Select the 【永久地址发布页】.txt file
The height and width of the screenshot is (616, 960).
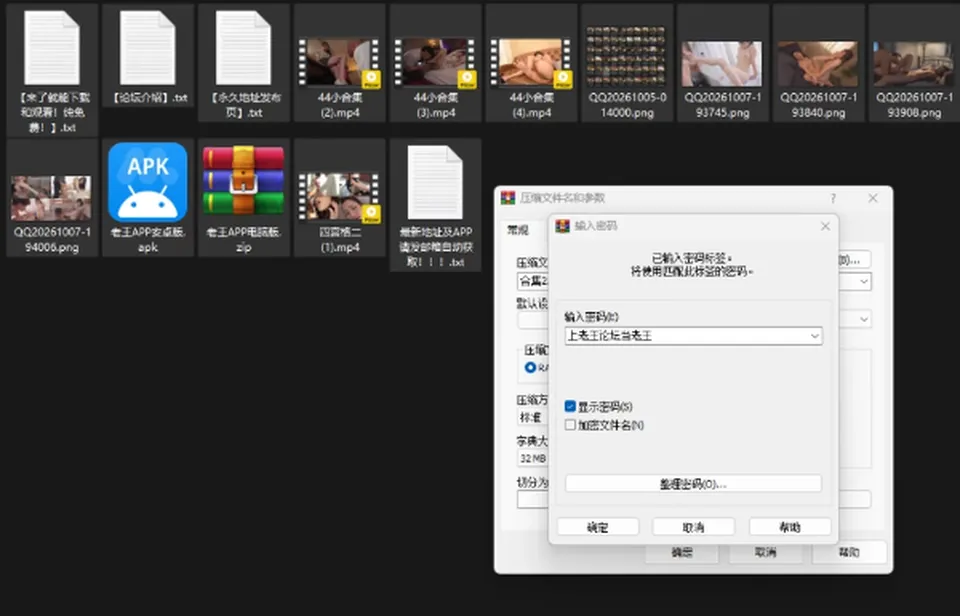[244, 62]
